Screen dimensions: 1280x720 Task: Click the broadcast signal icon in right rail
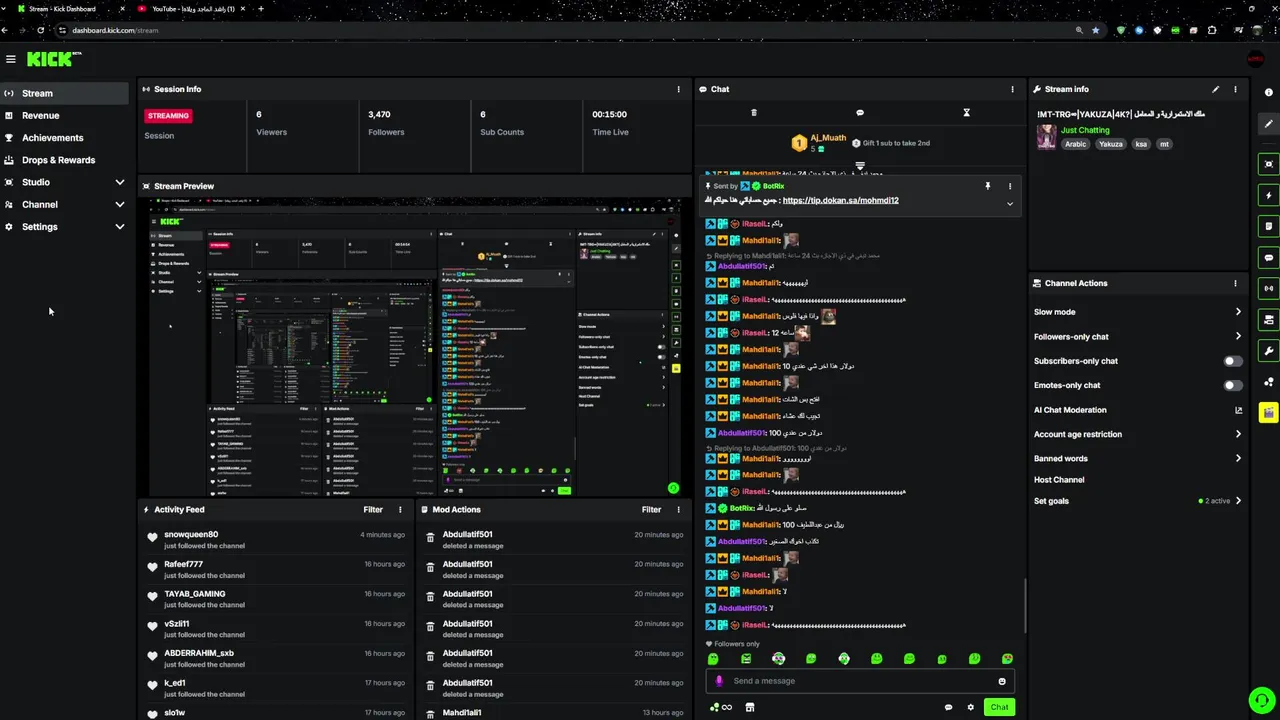[1268, 288]
